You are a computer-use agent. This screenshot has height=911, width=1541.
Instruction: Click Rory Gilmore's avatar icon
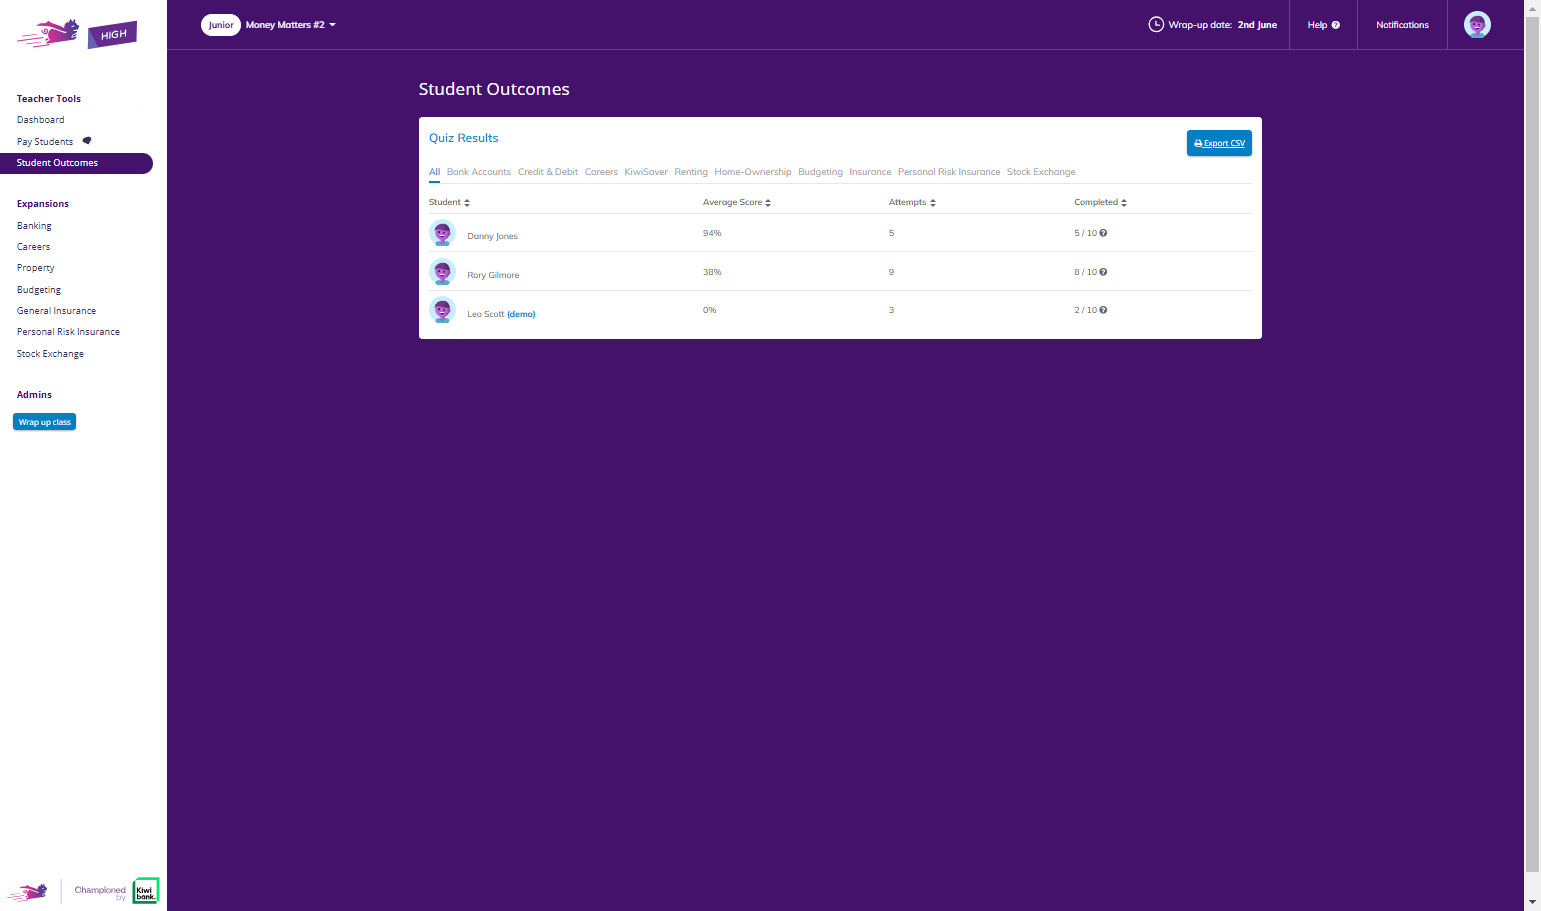442,272
